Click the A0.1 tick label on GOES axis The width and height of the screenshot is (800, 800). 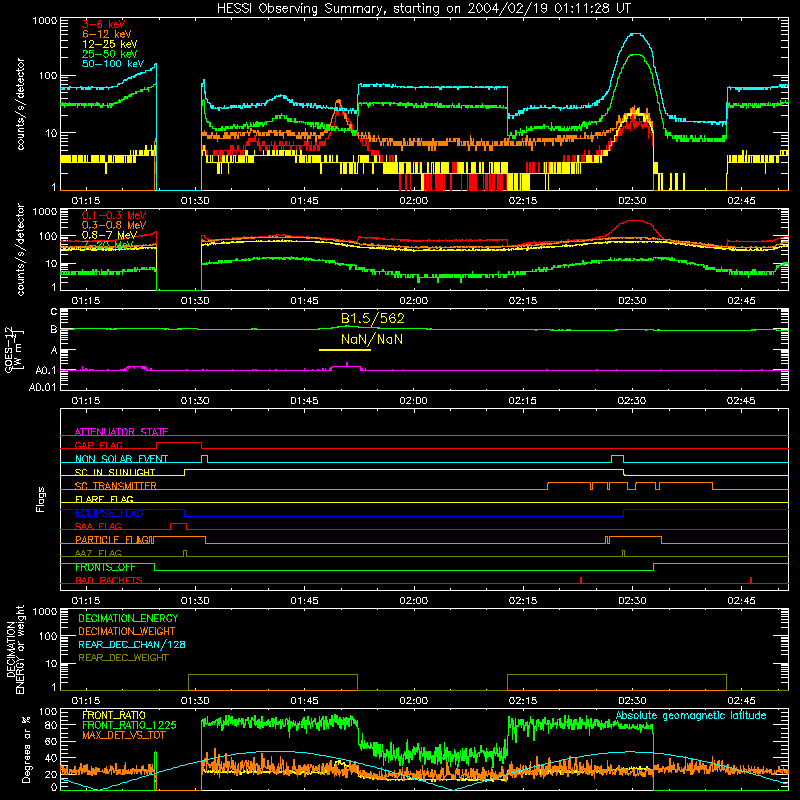click(x=46, y=370)
